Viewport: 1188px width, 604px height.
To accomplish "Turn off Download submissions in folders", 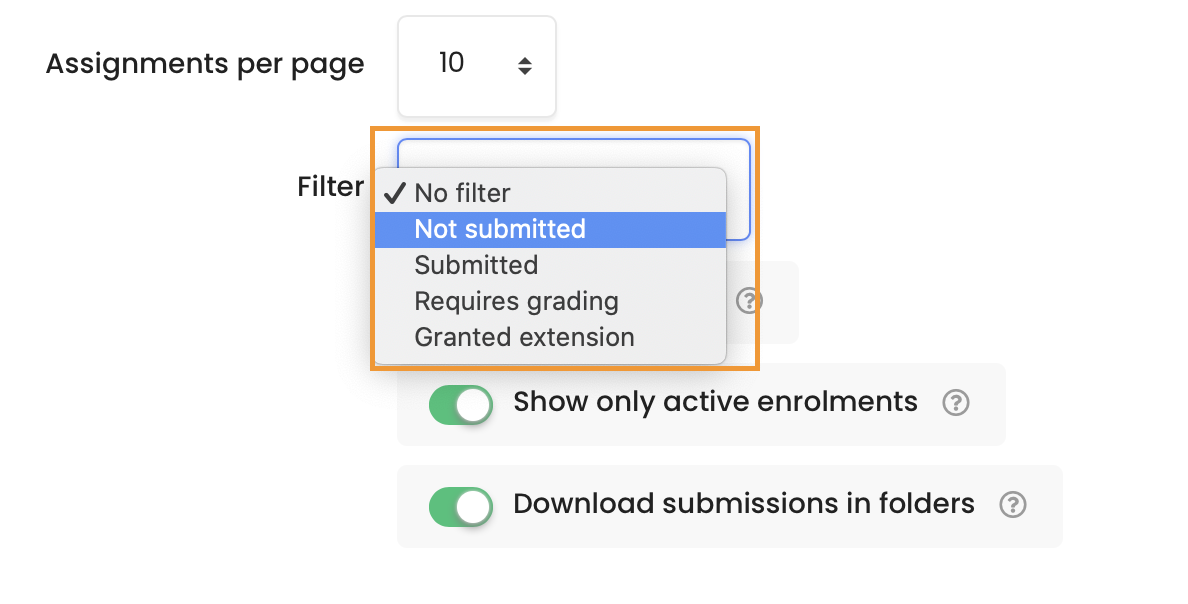I will pos(461,506).
